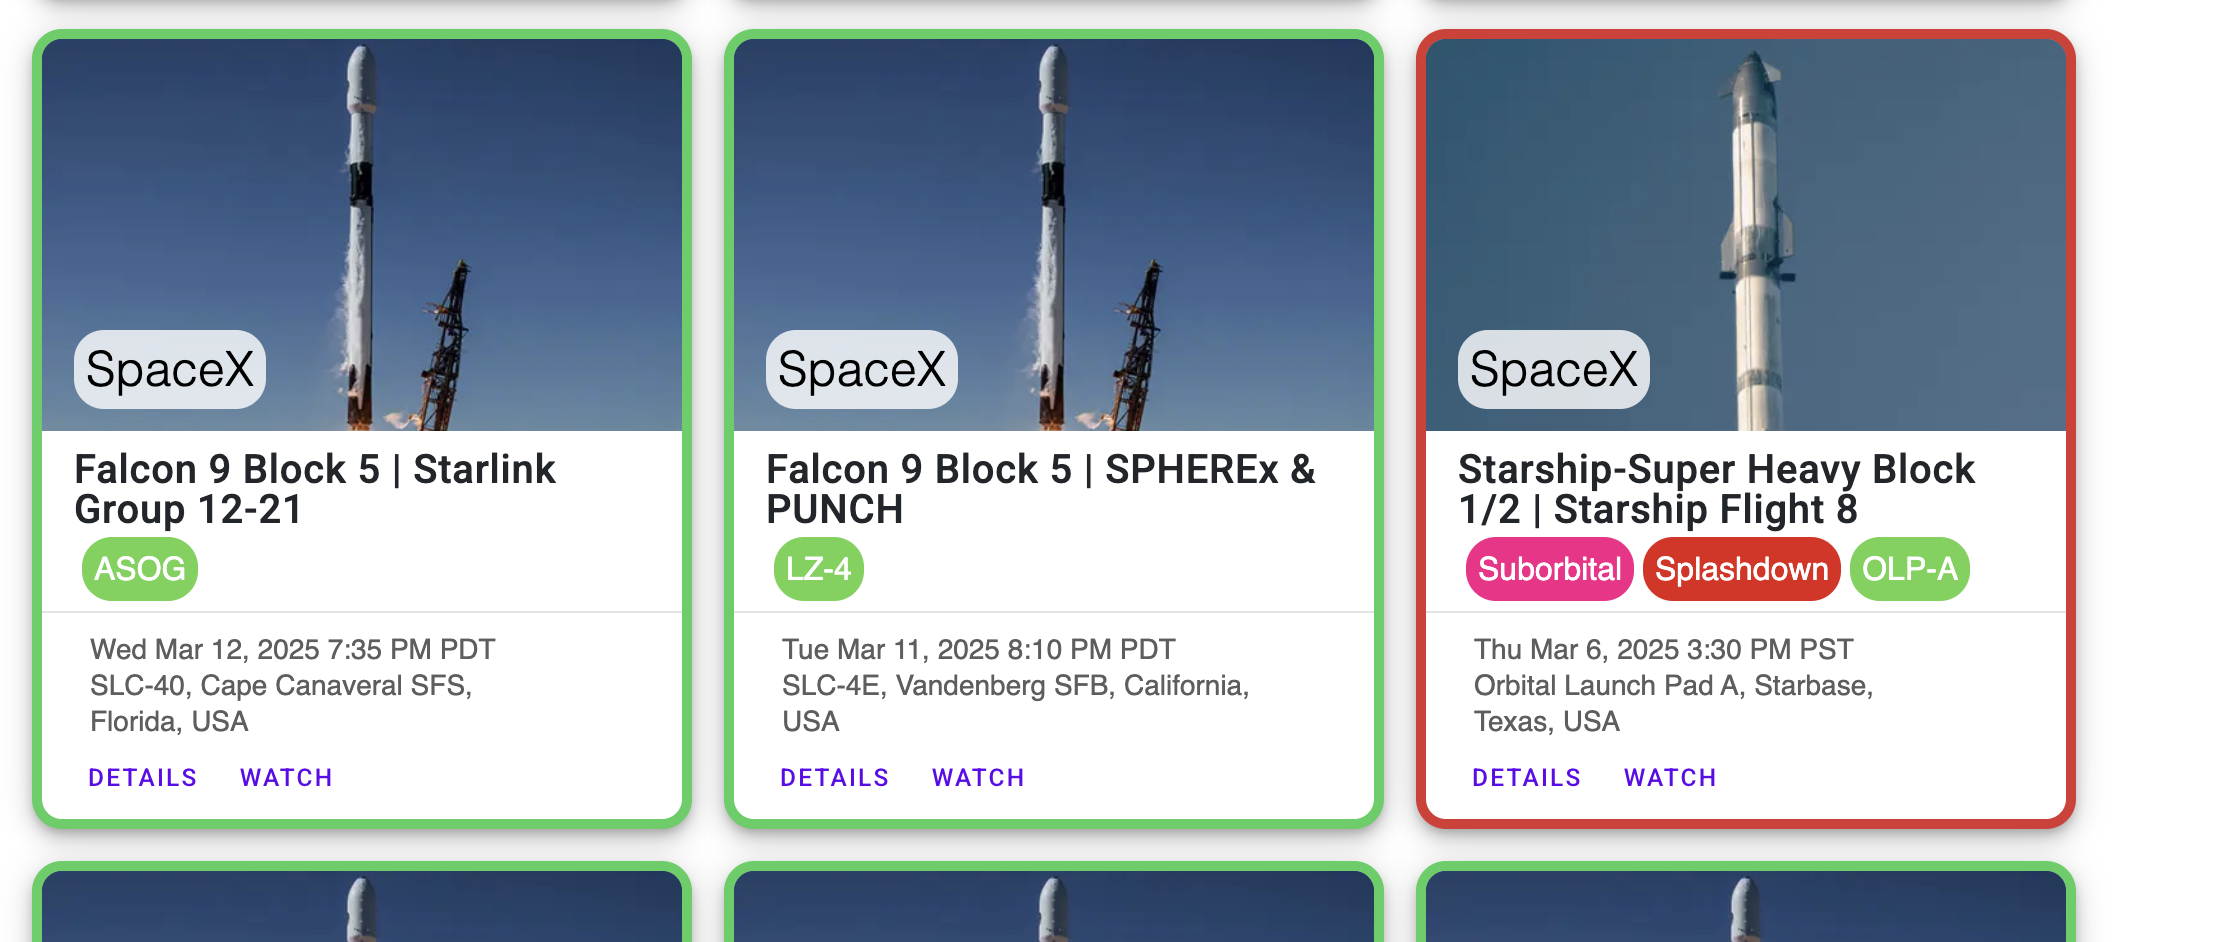Viewport: 2218px width, 942px height.
Task: Click the Starship-Super Heavy card title
Action: click(x=1715, y=489)
